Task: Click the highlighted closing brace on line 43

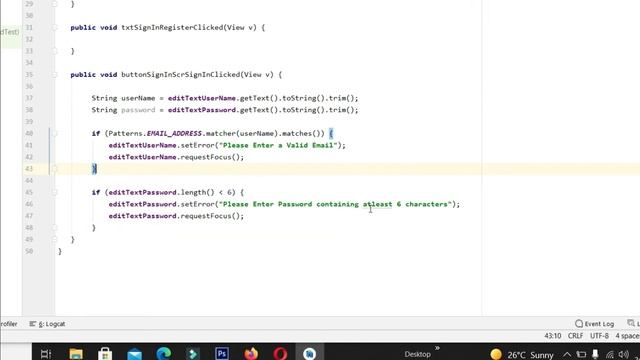Action: [x=94, y=169]
